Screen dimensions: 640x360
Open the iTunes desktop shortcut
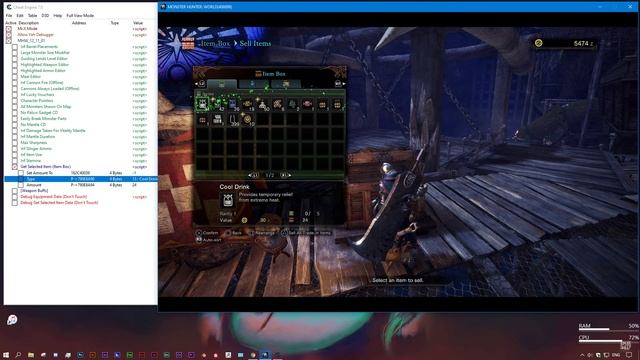[x=12, y=320]
